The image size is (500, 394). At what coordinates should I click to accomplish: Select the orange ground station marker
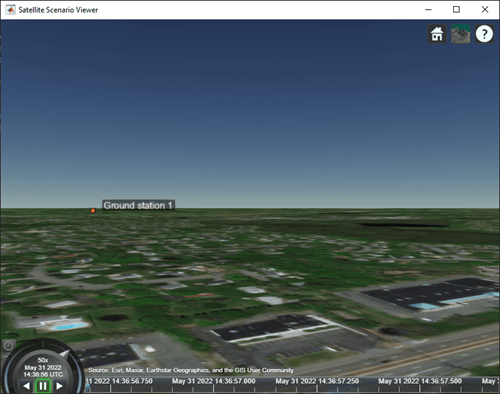click(93, 211)
